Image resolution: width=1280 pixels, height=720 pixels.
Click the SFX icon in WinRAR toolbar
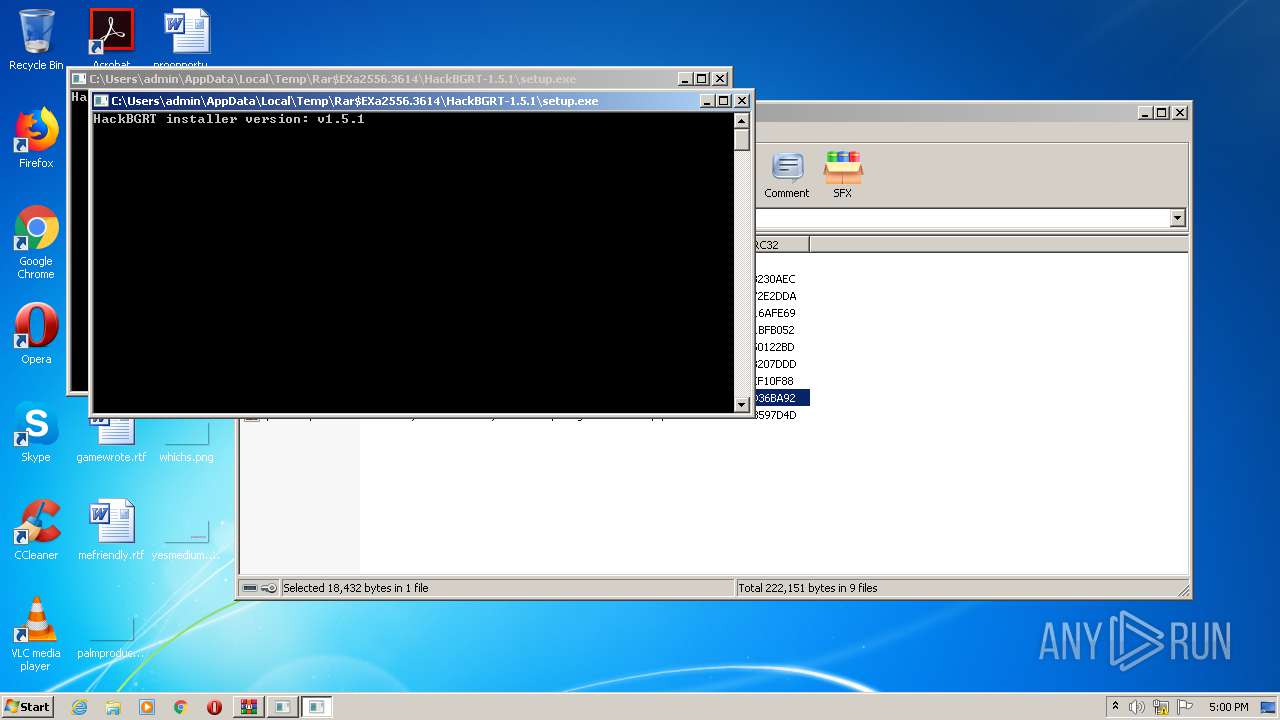tap(843, 175)
